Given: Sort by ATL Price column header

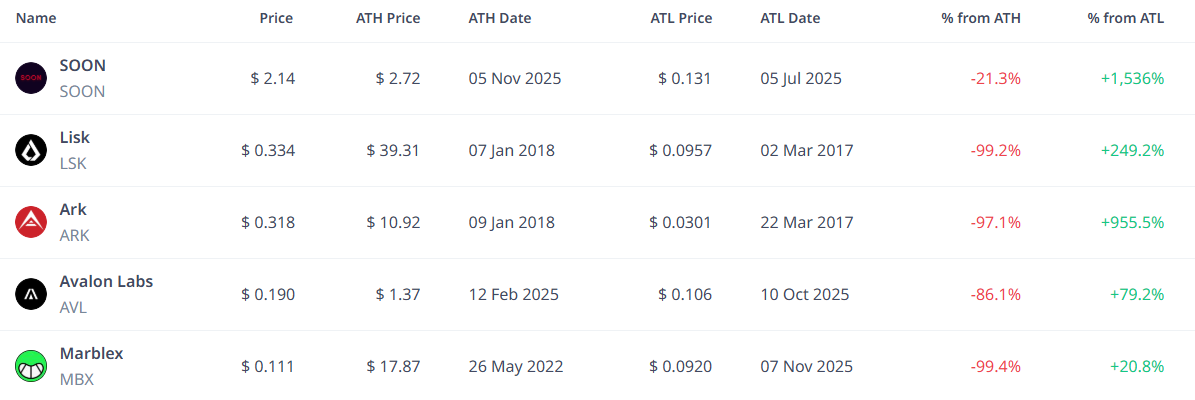Looking at the screenshot, I should click(x=680, y=18).
